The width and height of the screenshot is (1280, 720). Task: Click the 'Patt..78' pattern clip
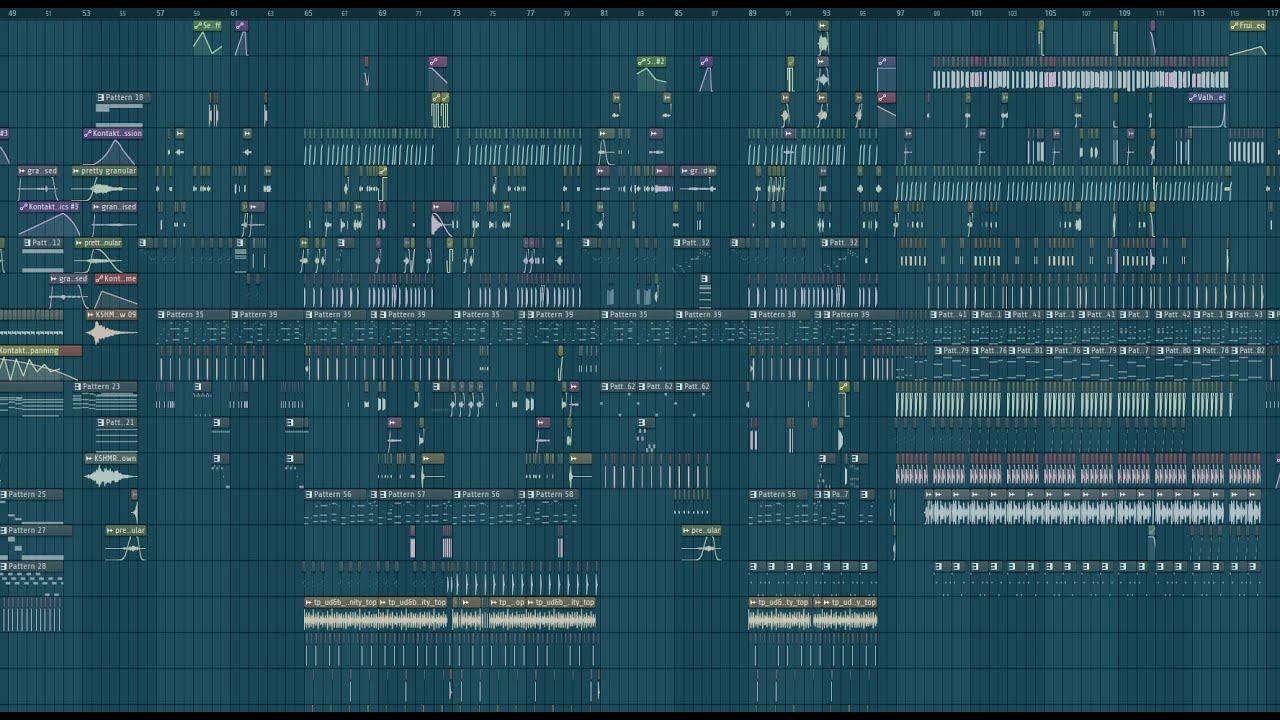[1210, 350]
